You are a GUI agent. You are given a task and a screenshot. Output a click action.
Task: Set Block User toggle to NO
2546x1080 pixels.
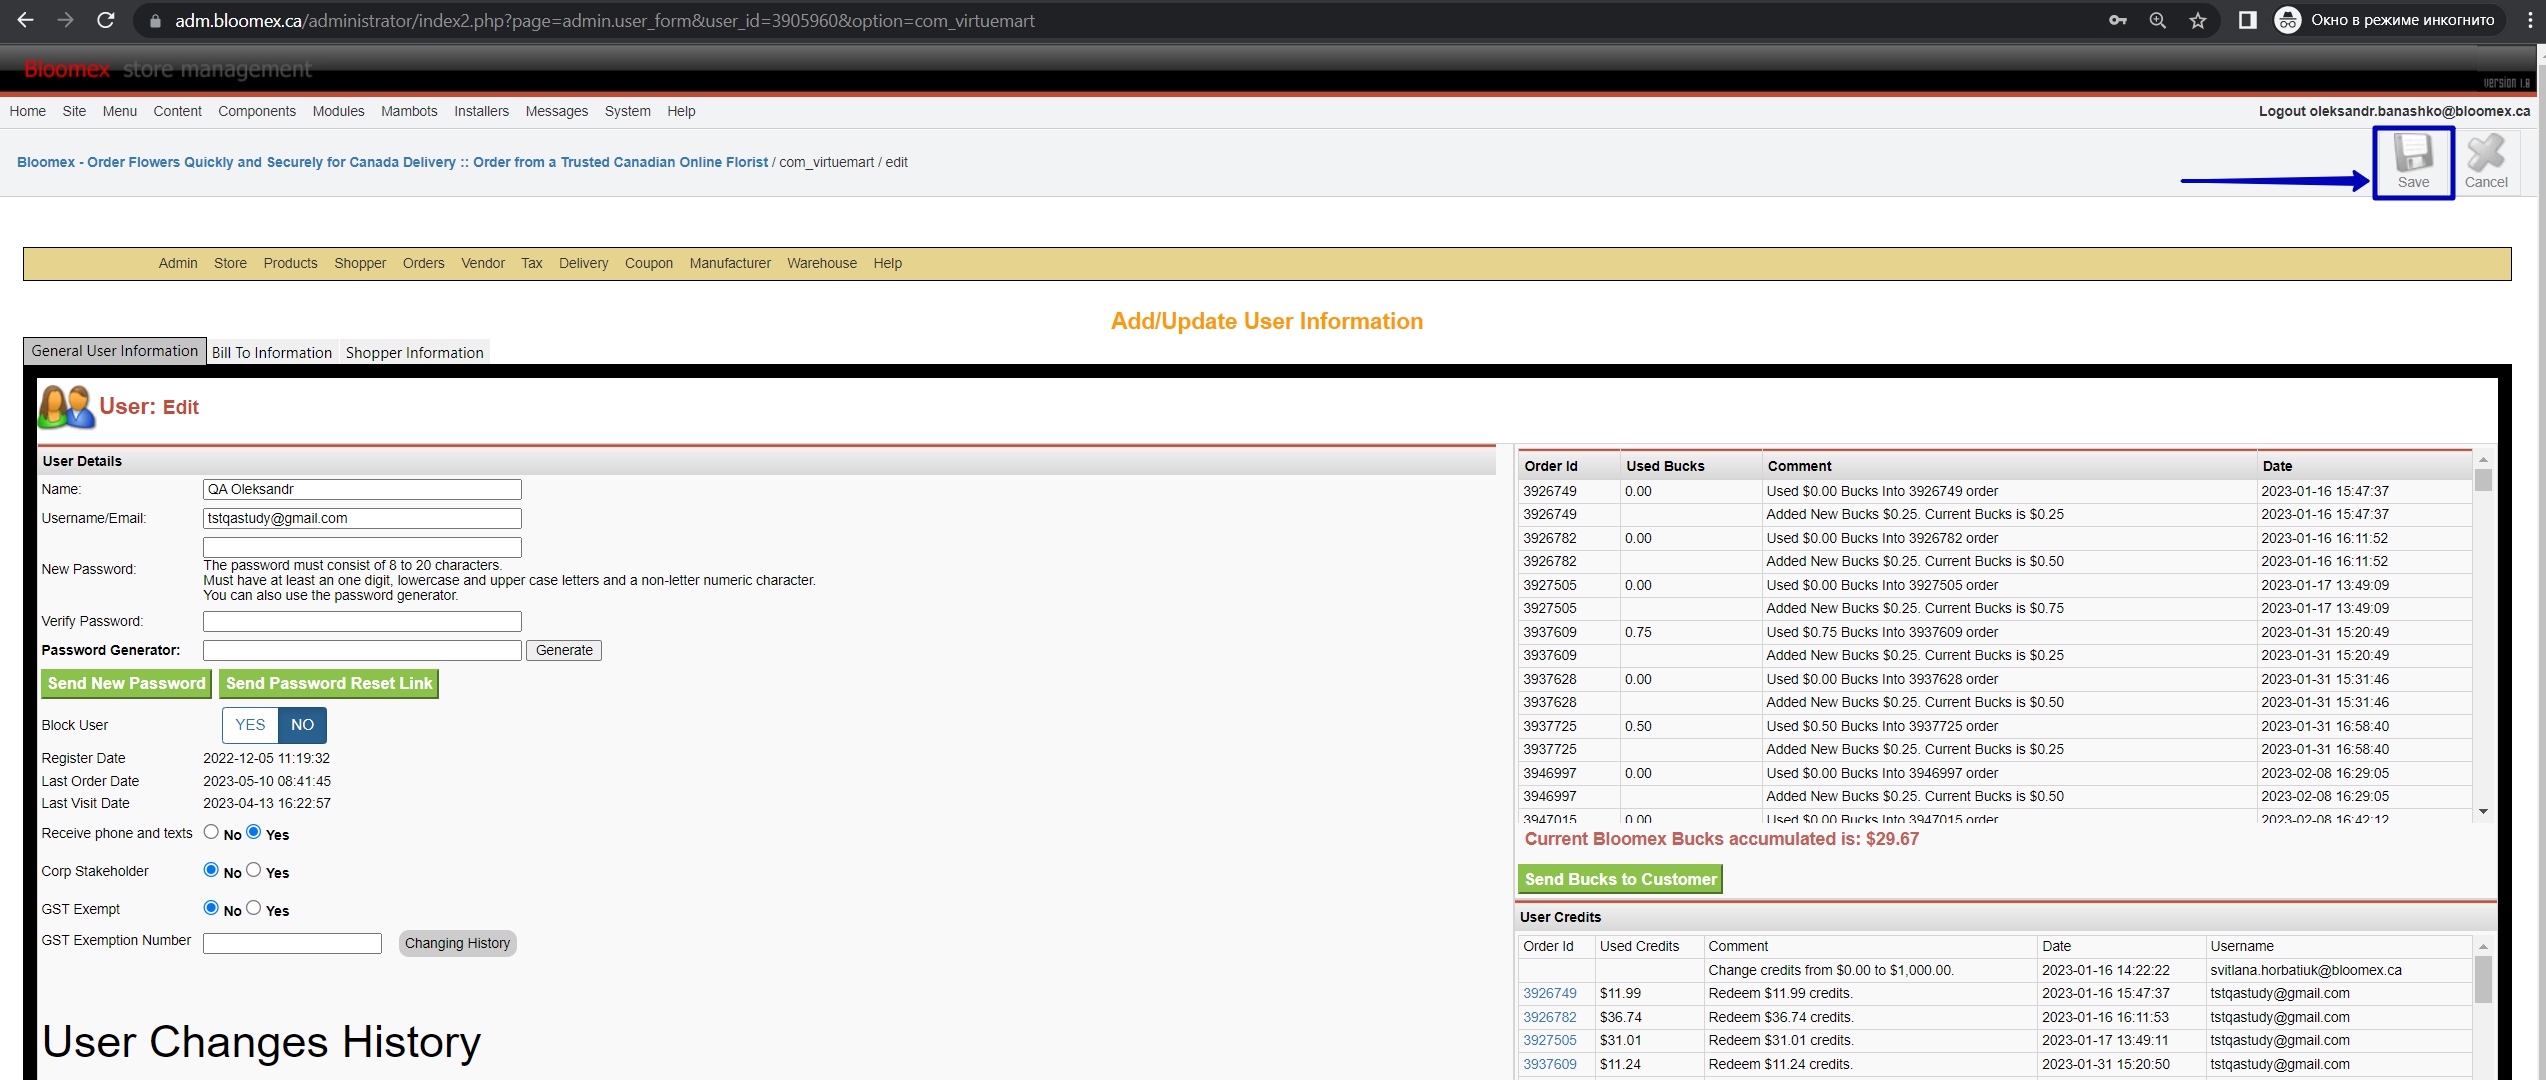click(302, 725)
